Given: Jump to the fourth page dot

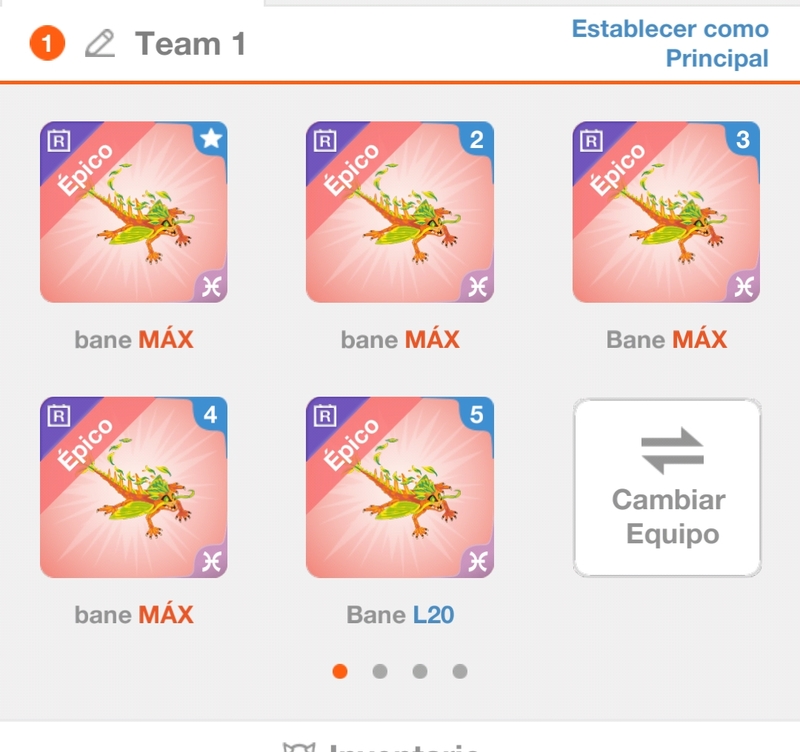Looking at the screenshot, I should tap(460, 671).
